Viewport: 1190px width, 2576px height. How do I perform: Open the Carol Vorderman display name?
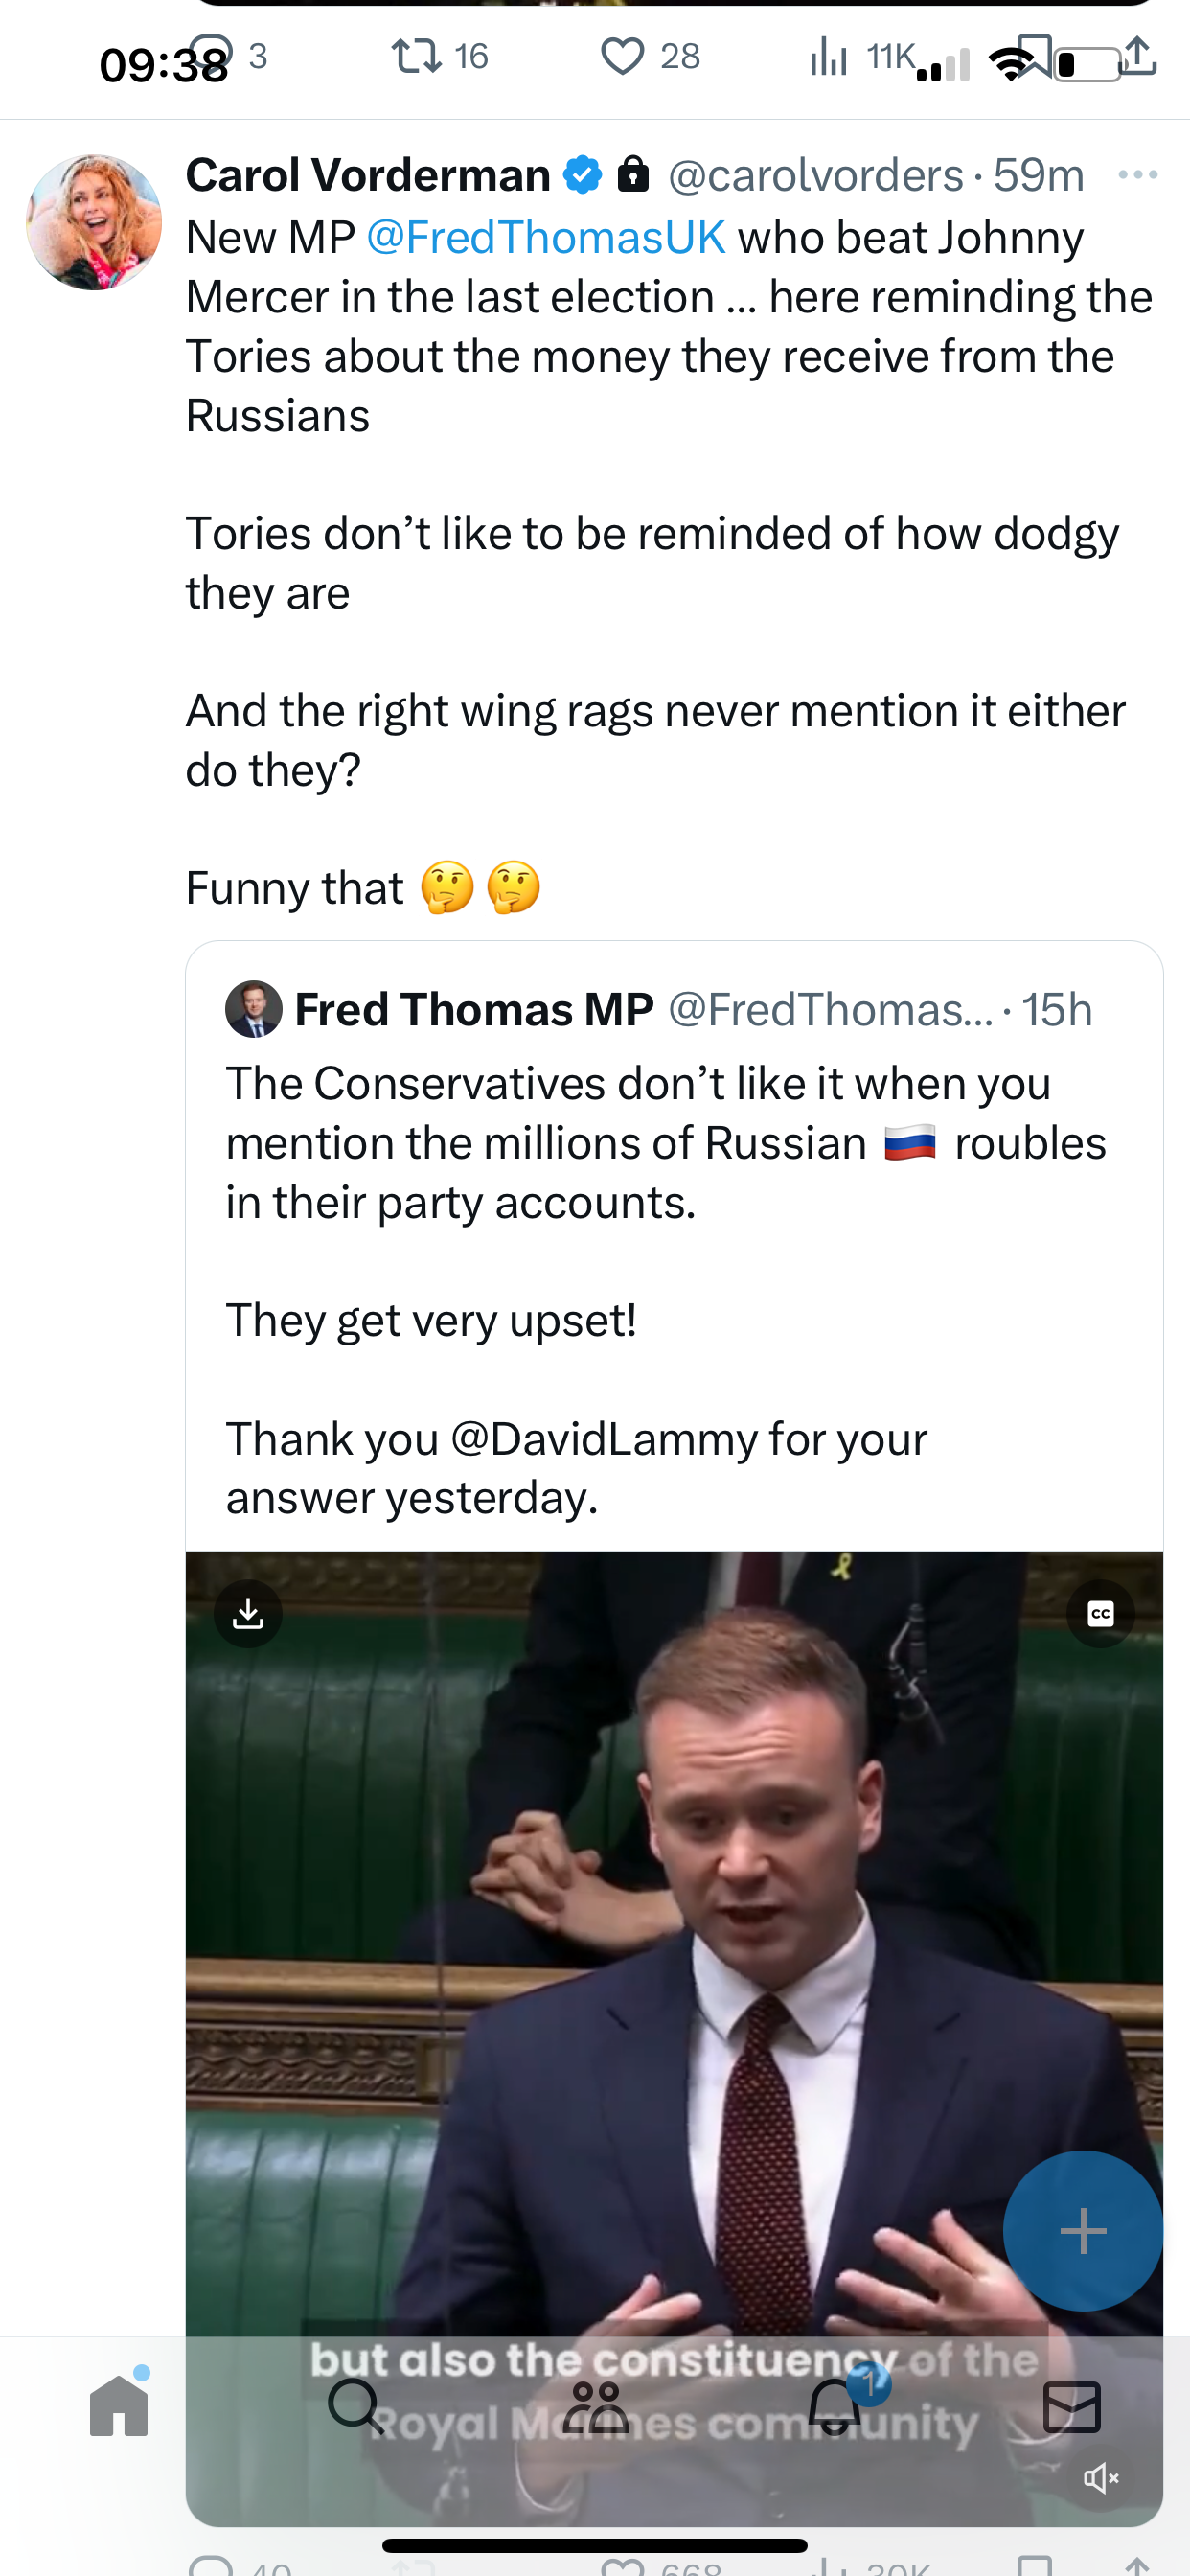point(368,175)
